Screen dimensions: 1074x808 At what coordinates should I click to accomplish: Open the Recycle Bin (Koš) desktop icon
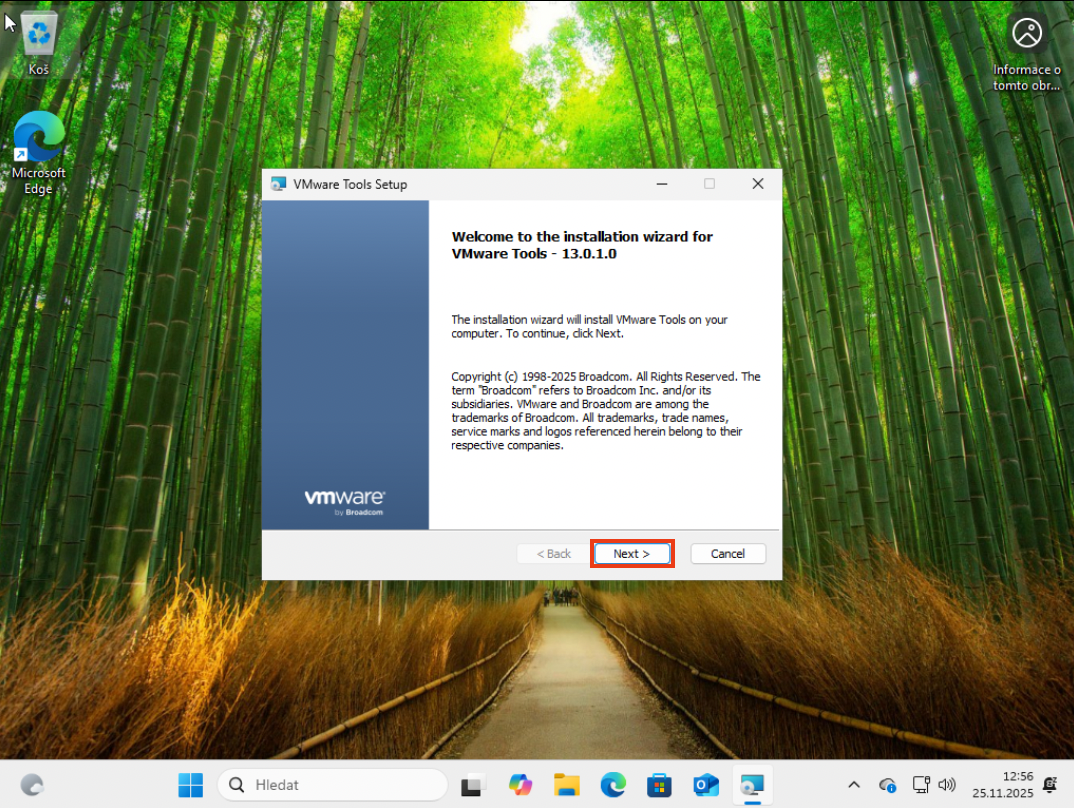point(39,42)
